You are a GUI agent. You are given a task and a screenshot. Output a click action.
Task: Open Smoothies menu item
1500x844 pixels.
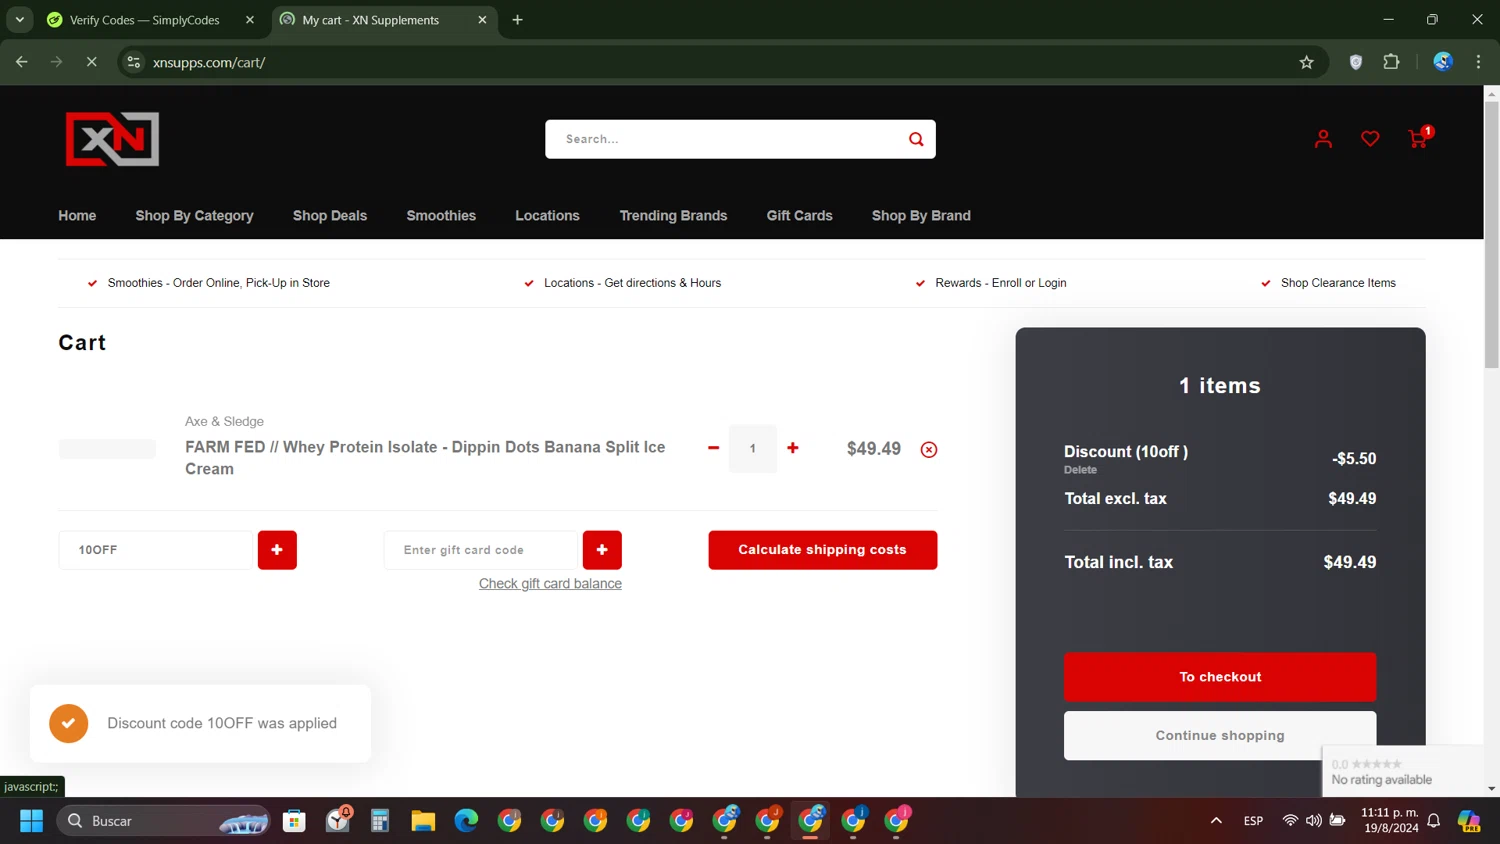441,216
